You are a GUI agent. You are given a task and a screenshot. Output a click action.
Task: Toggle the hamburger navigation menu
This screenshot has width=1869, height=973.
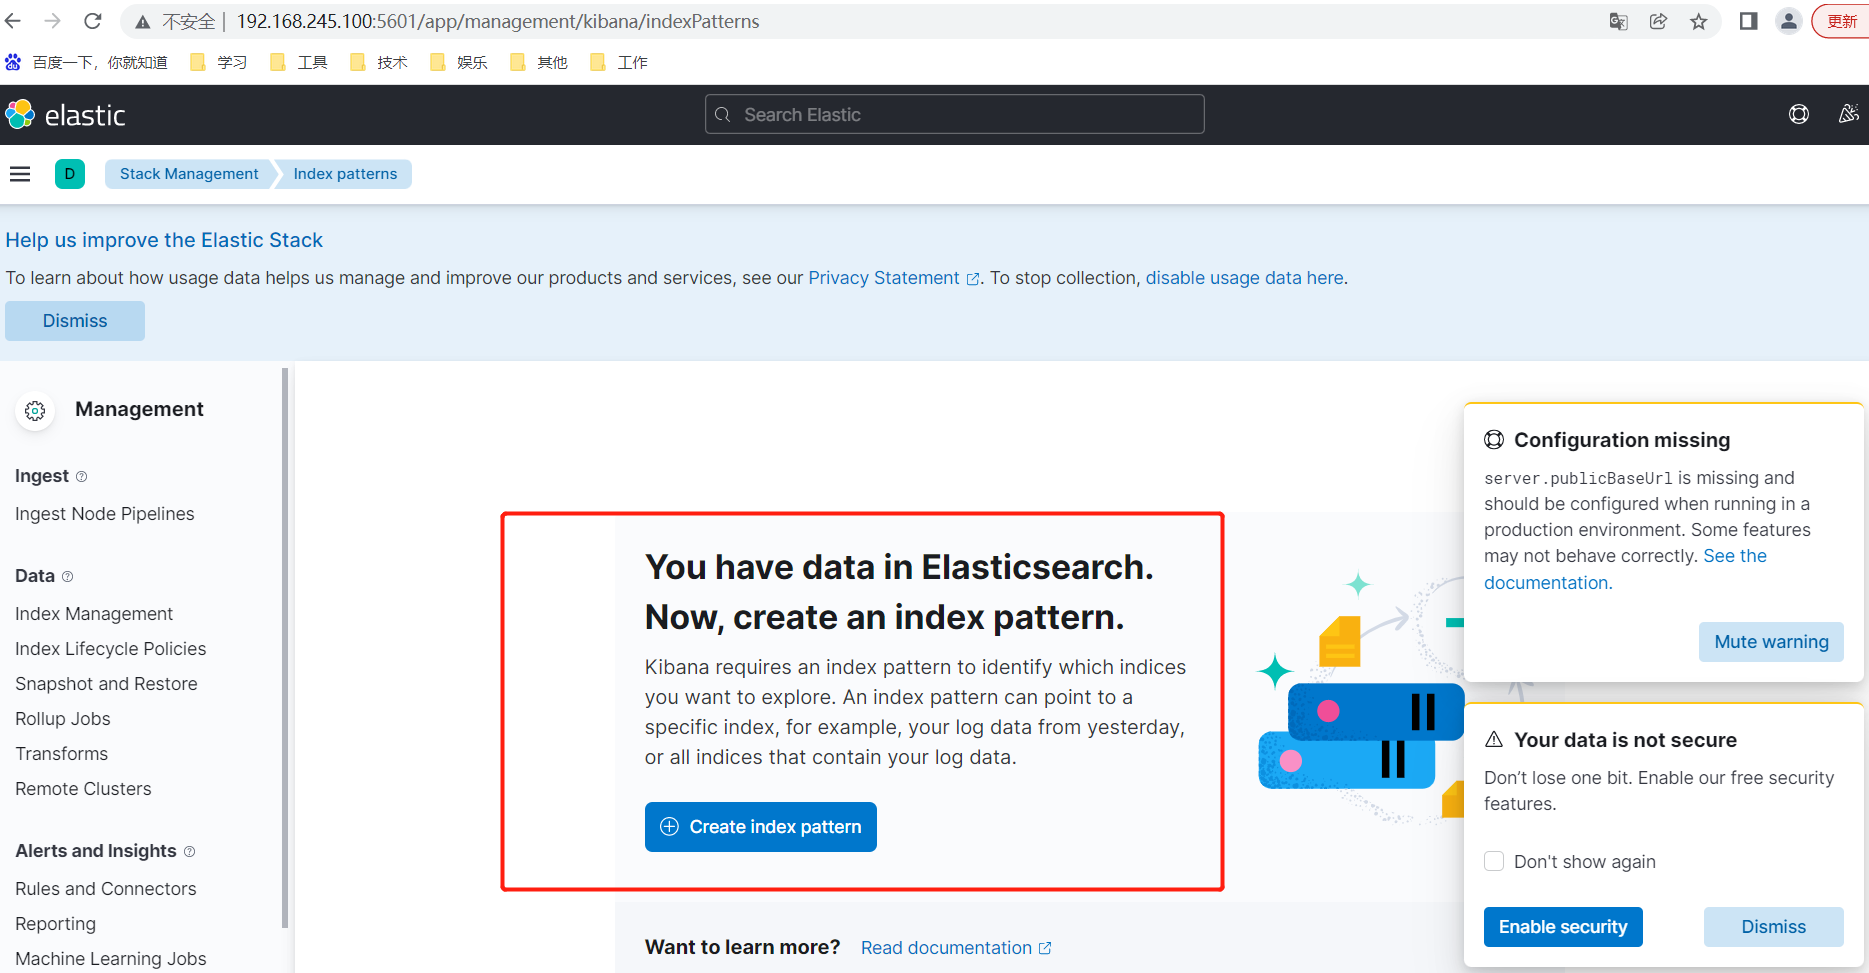(20, 174)
